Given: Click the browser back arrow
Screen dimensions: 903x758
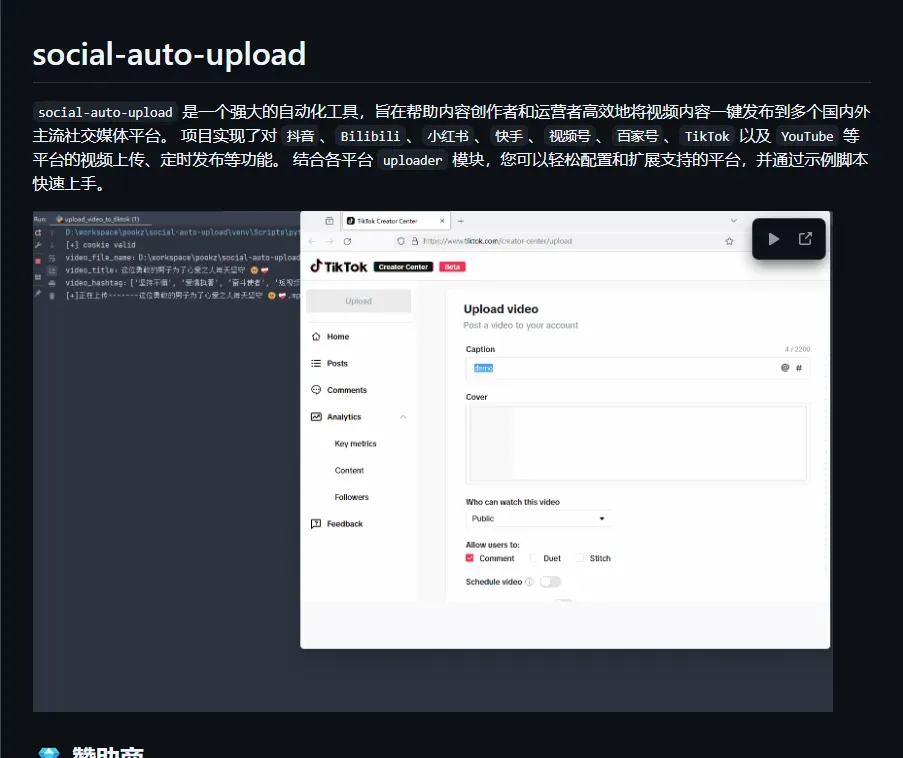Looking at the screenshot, I should (312, 241).
